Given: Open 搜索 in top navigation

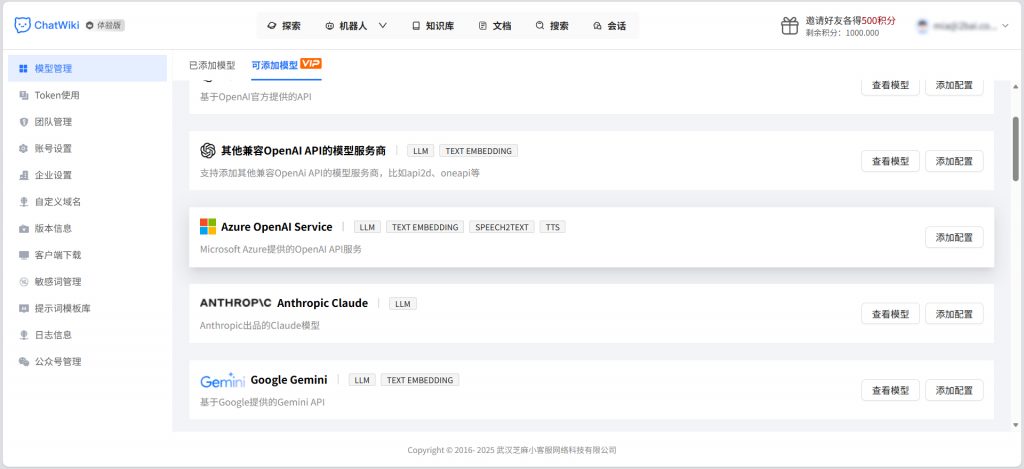Looking at the screenshot, I should coord(552,26).
